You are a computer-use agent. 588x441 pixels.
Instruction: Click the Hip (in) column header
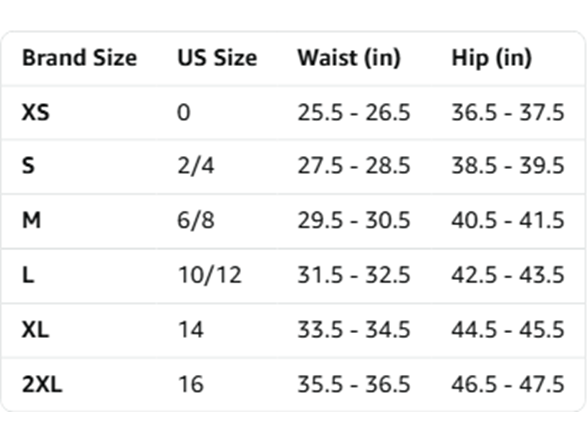pyautogui.click(x=492, y=58)
